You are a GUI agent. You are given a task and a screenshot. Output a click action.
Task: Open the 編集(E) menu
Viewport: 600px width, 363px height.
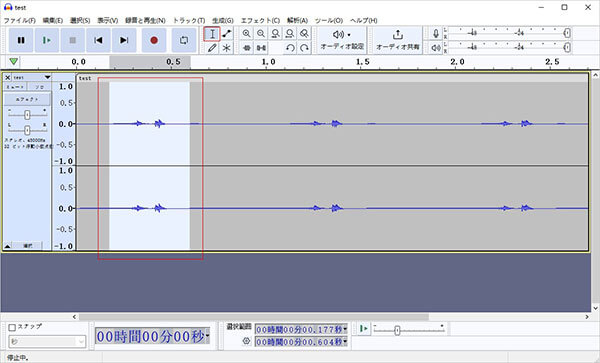tap(53, 20)
